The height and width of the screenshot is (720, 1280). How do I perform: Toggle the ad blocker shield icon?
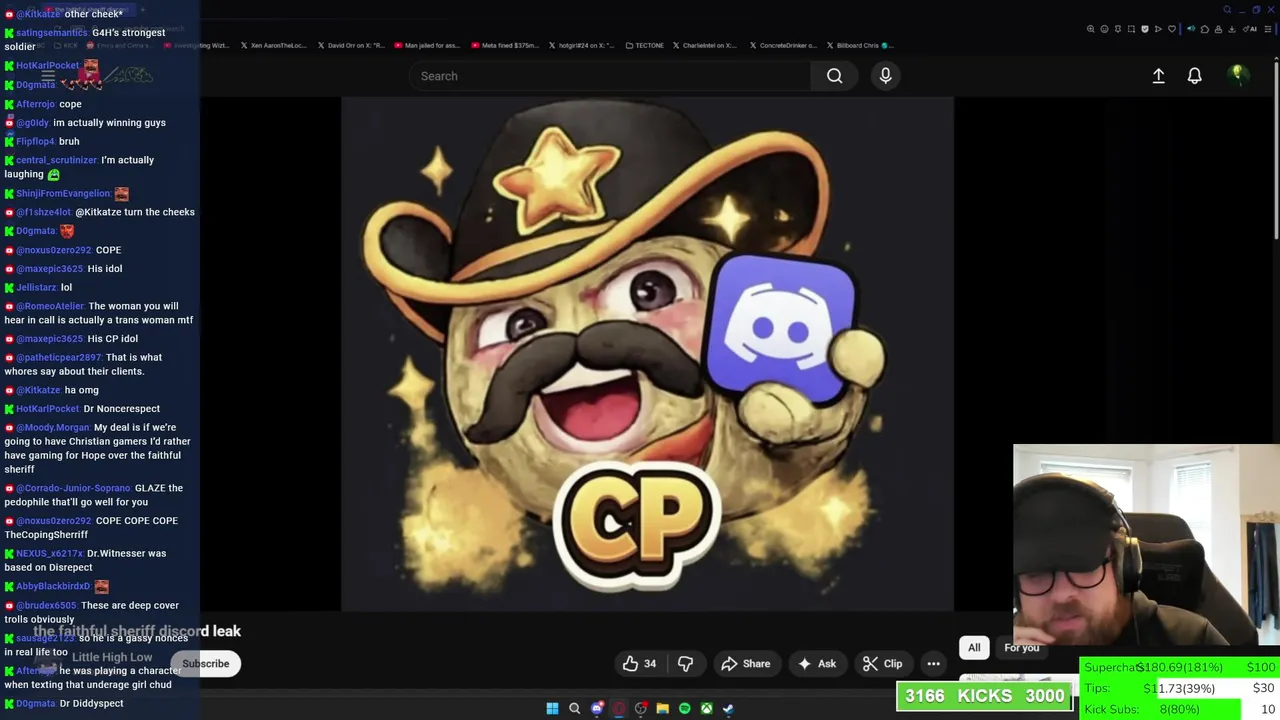(x=1144, y=29)
